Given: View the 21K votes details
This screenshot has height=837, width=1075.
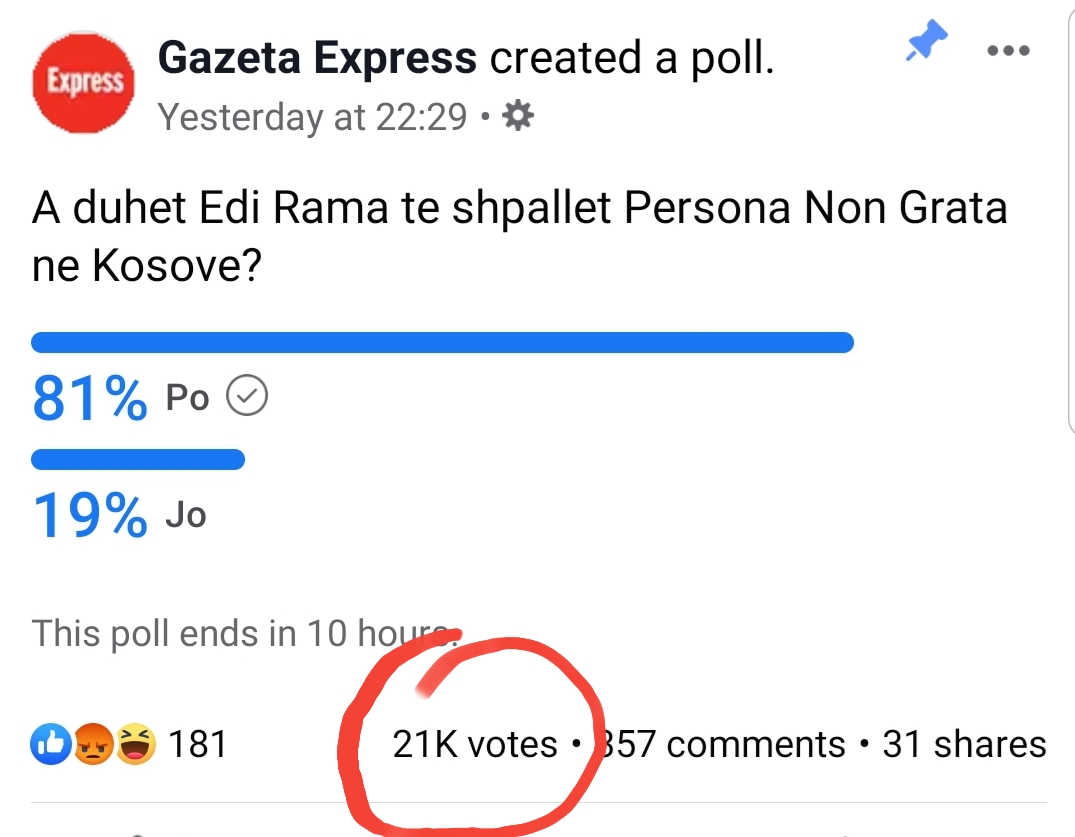Looking at the screenshot, I should pyautogui.click(x=474, y=744).
